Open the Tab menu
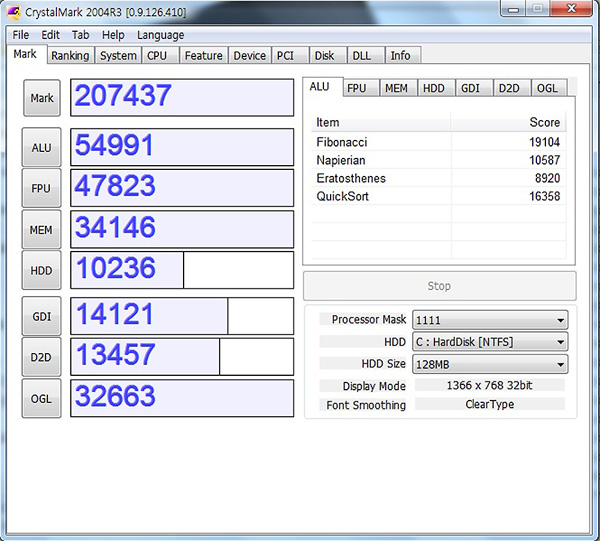Image resolution: width=600 pixels, height=541 pixels. (81, 35)
